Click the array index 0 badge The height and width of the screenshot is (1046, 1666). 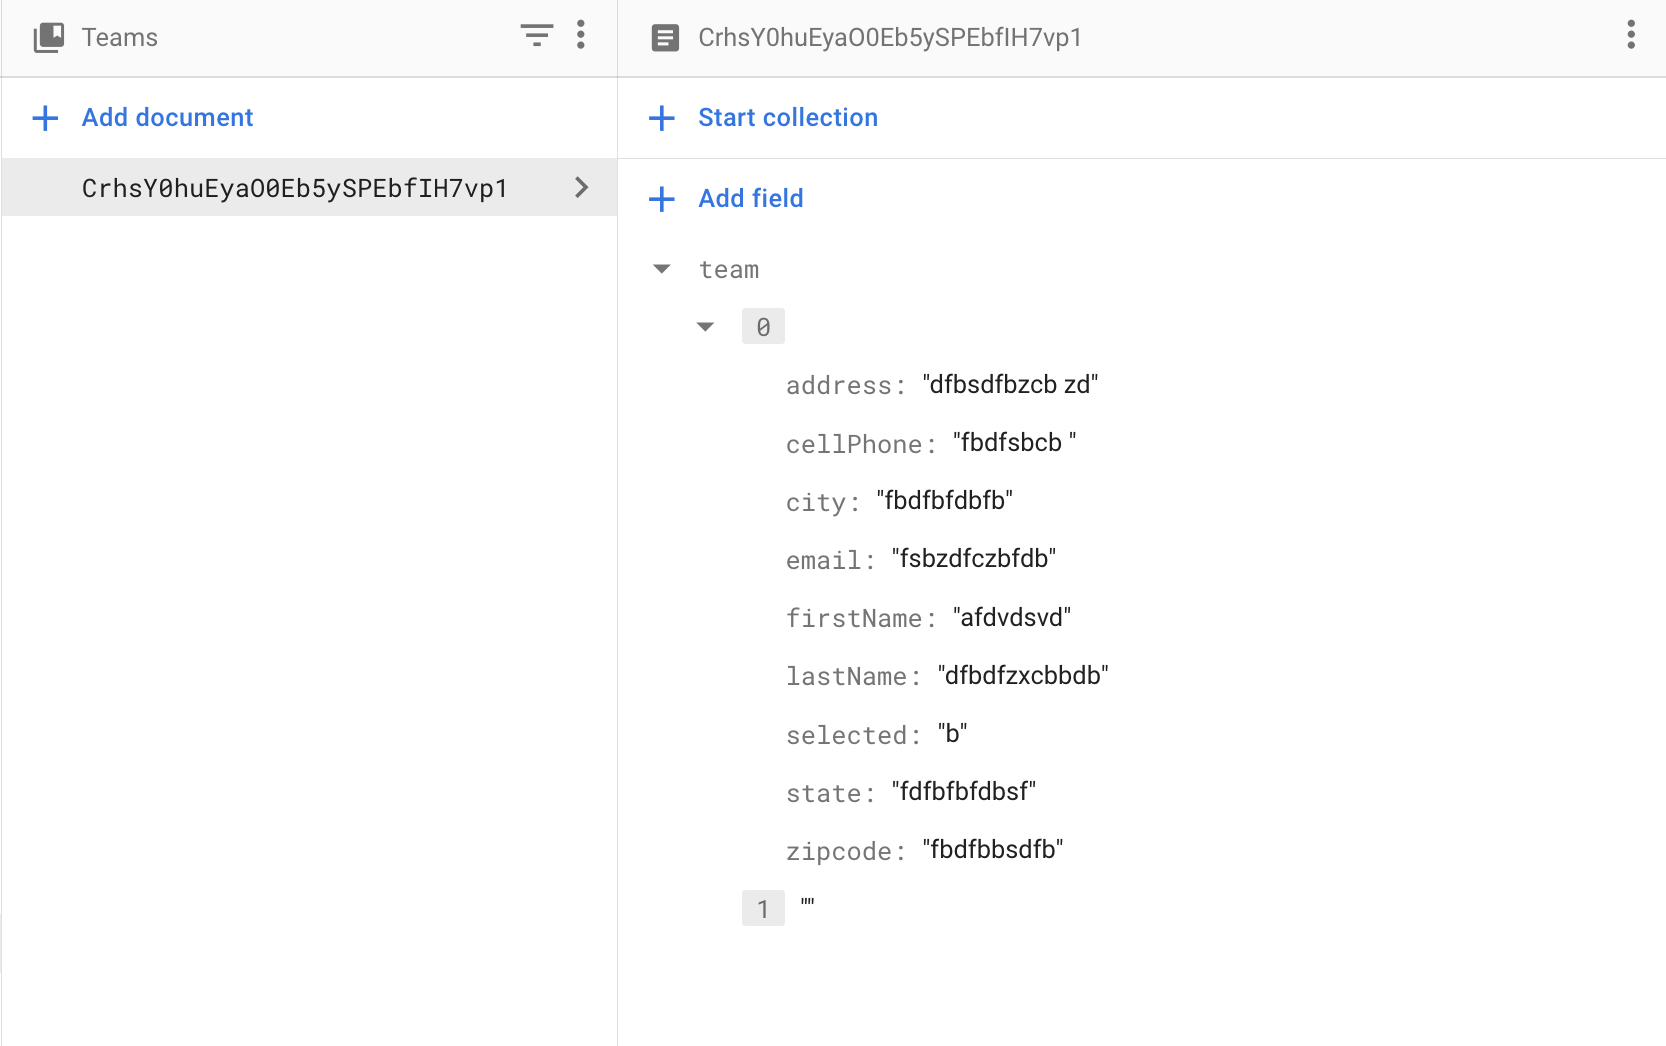(x=763, y=327)
